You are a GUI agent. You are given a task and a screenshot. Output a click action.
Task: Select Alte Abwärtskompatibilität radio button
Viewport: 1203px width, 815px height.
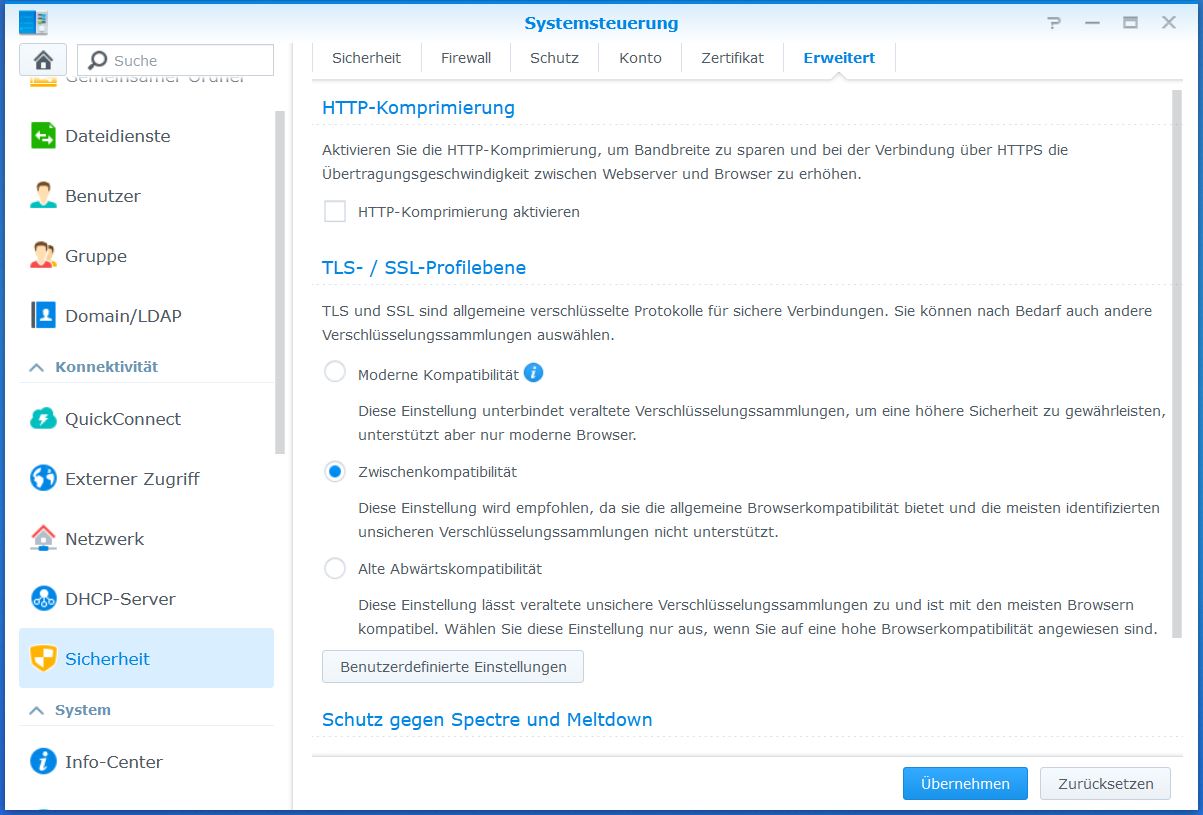point(335,569)
